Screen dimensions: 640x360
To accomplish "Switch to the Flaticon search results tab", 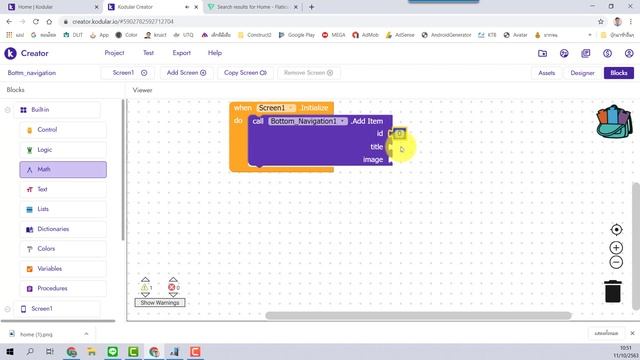I will point(252,7).
